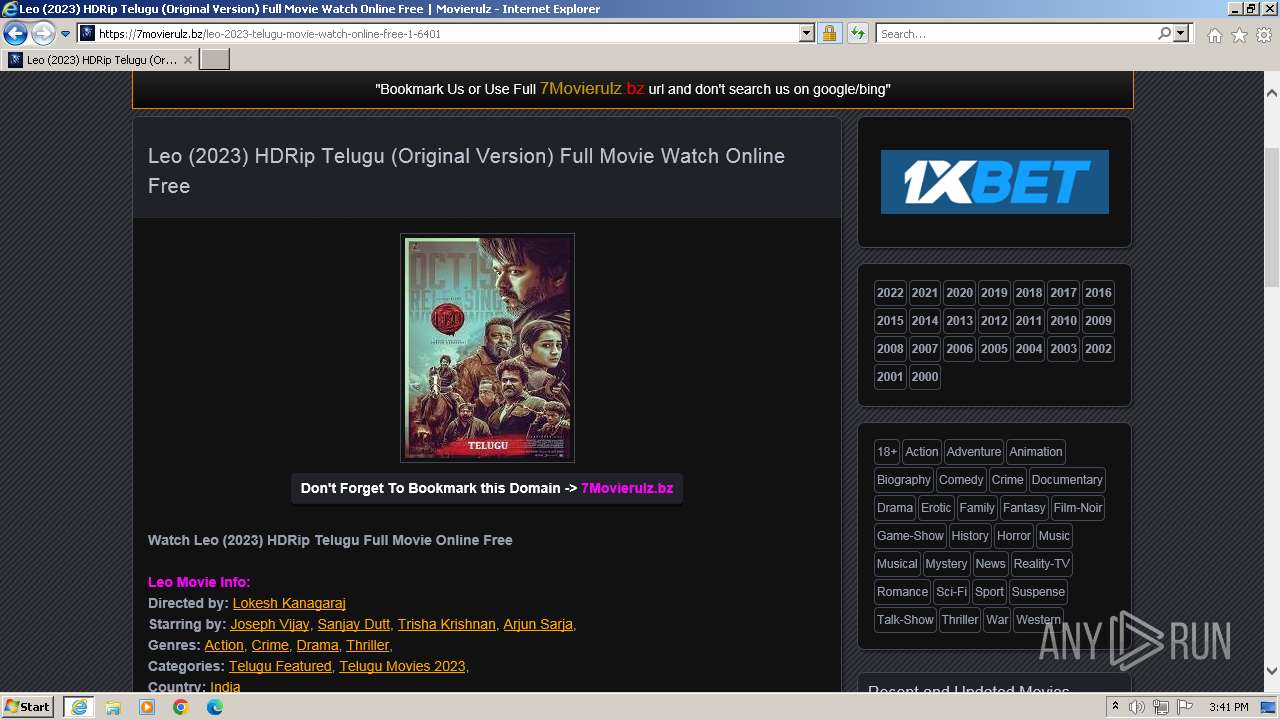Click the security lock icon
This screenshot has height=720, width=1280.
829,33
